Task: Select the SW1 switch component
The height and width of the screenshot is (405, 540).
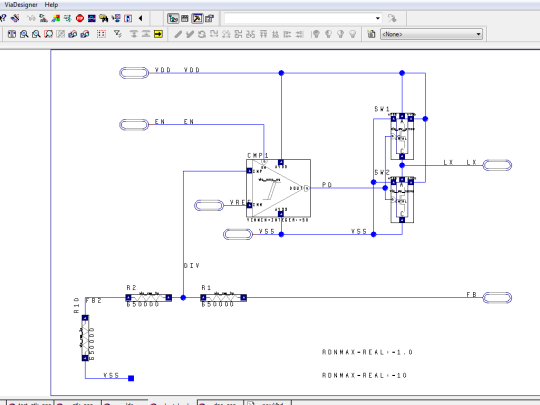Action: click(402, 136)
